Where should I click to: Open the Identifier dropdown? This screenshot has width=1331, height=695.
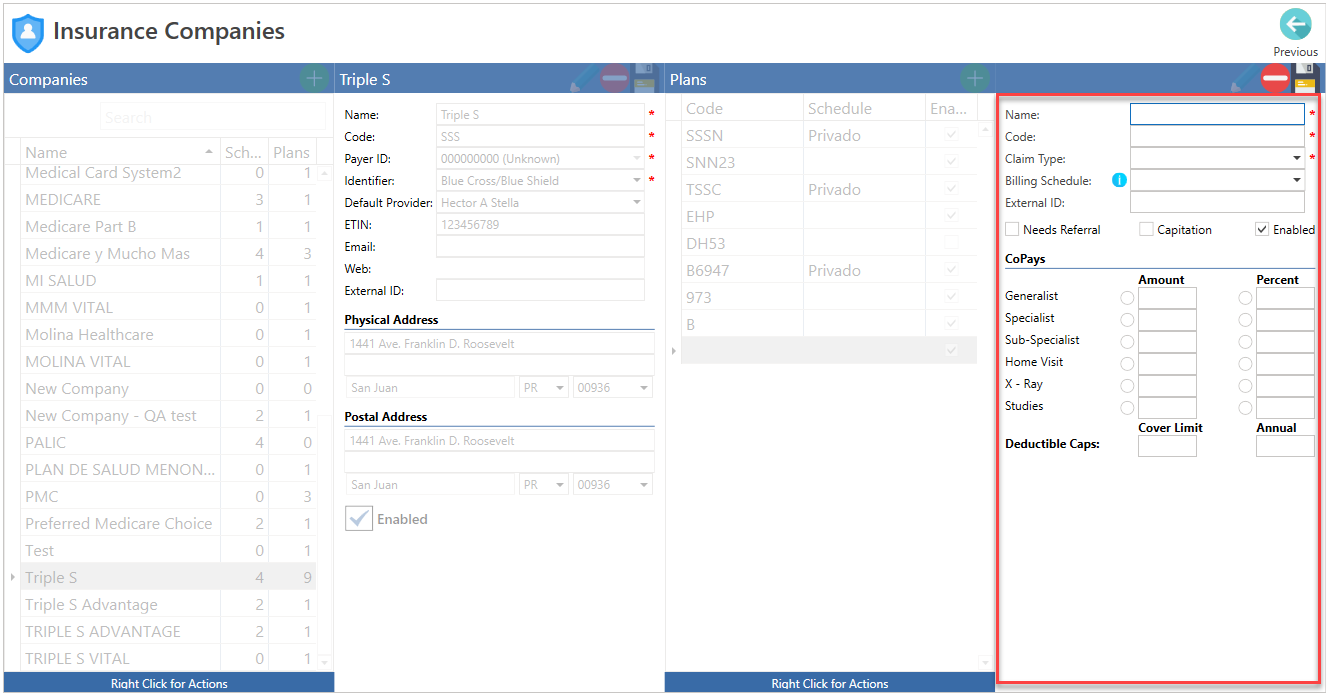637,180
